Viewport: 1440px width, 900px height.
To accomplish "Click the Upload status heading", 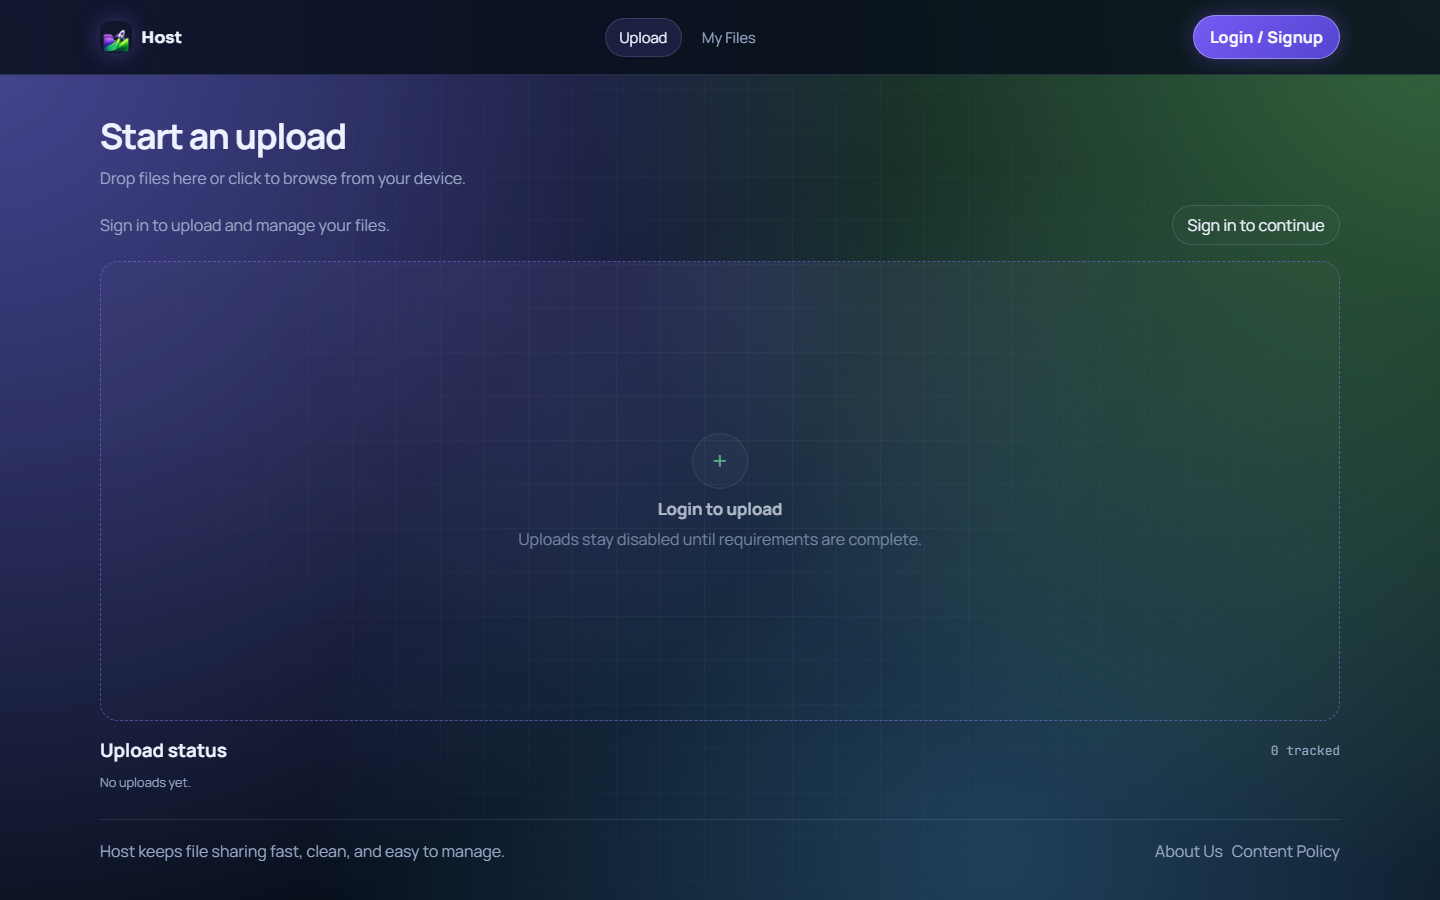I will point(163,750).
